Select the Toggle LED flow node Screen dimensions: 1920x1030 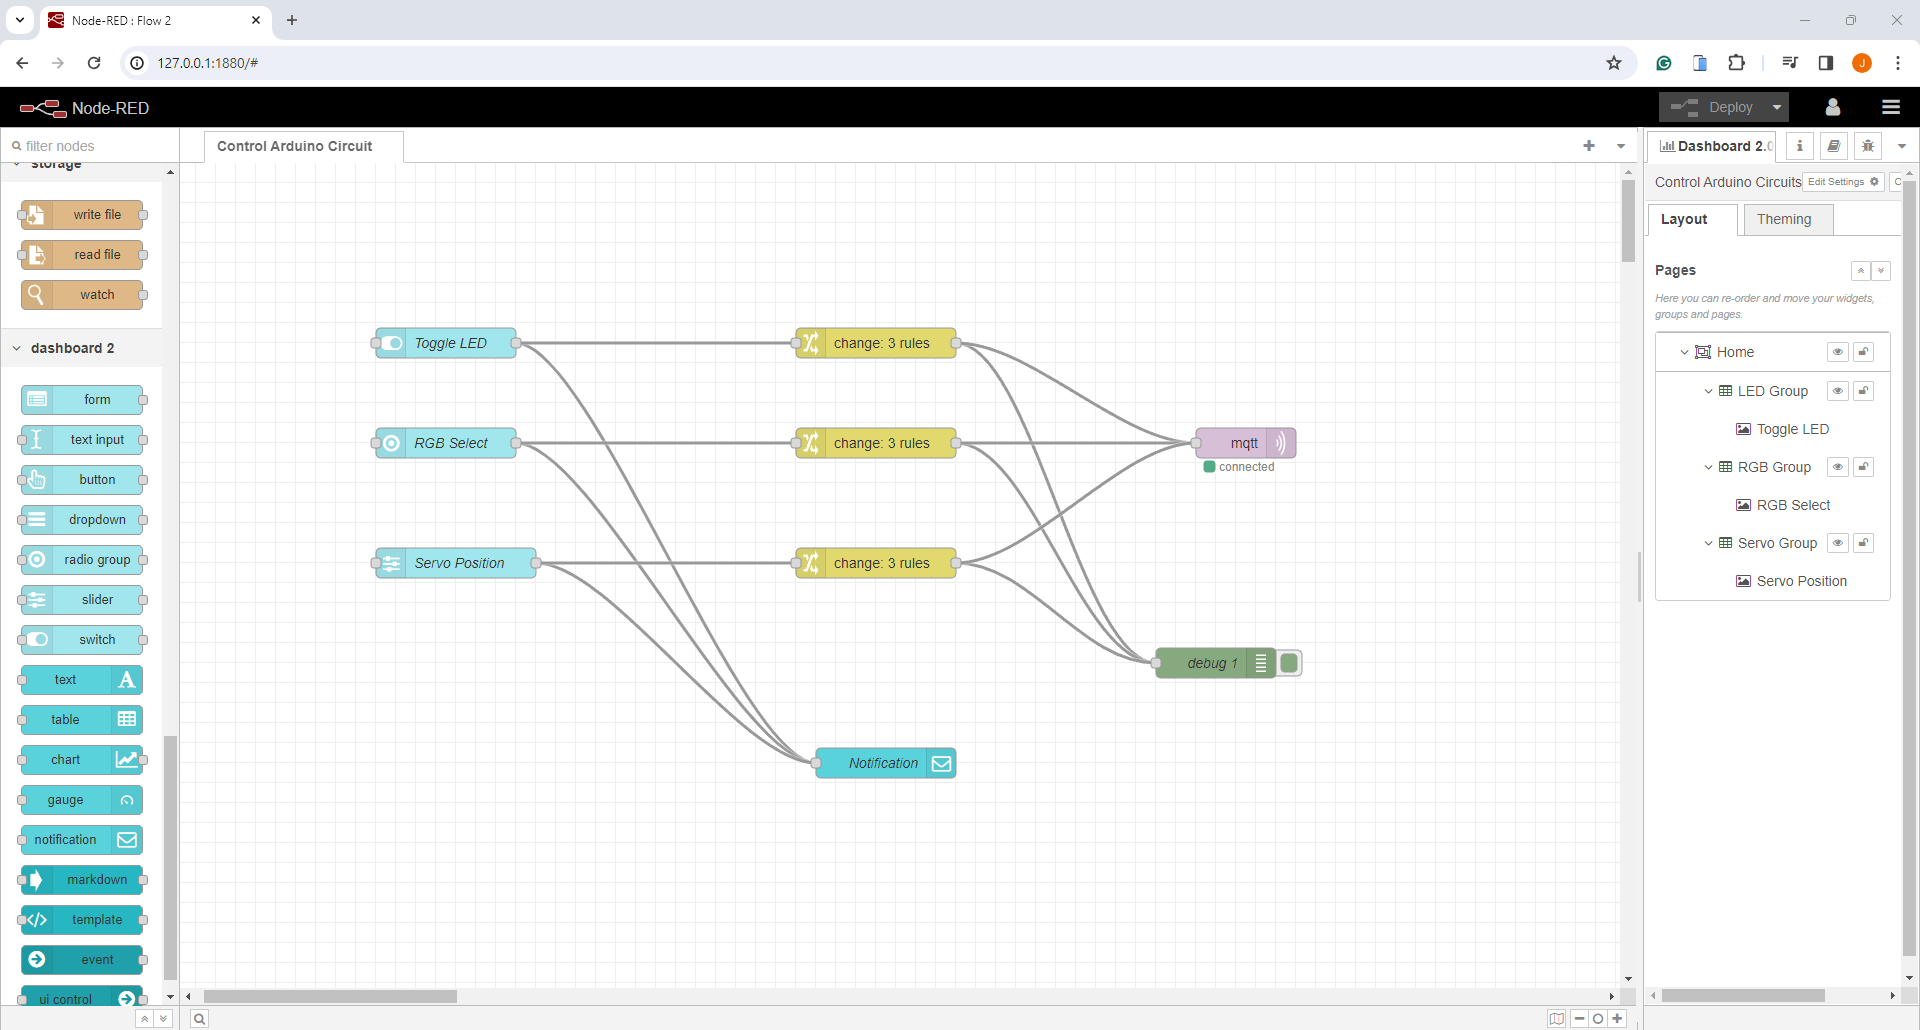446,343
